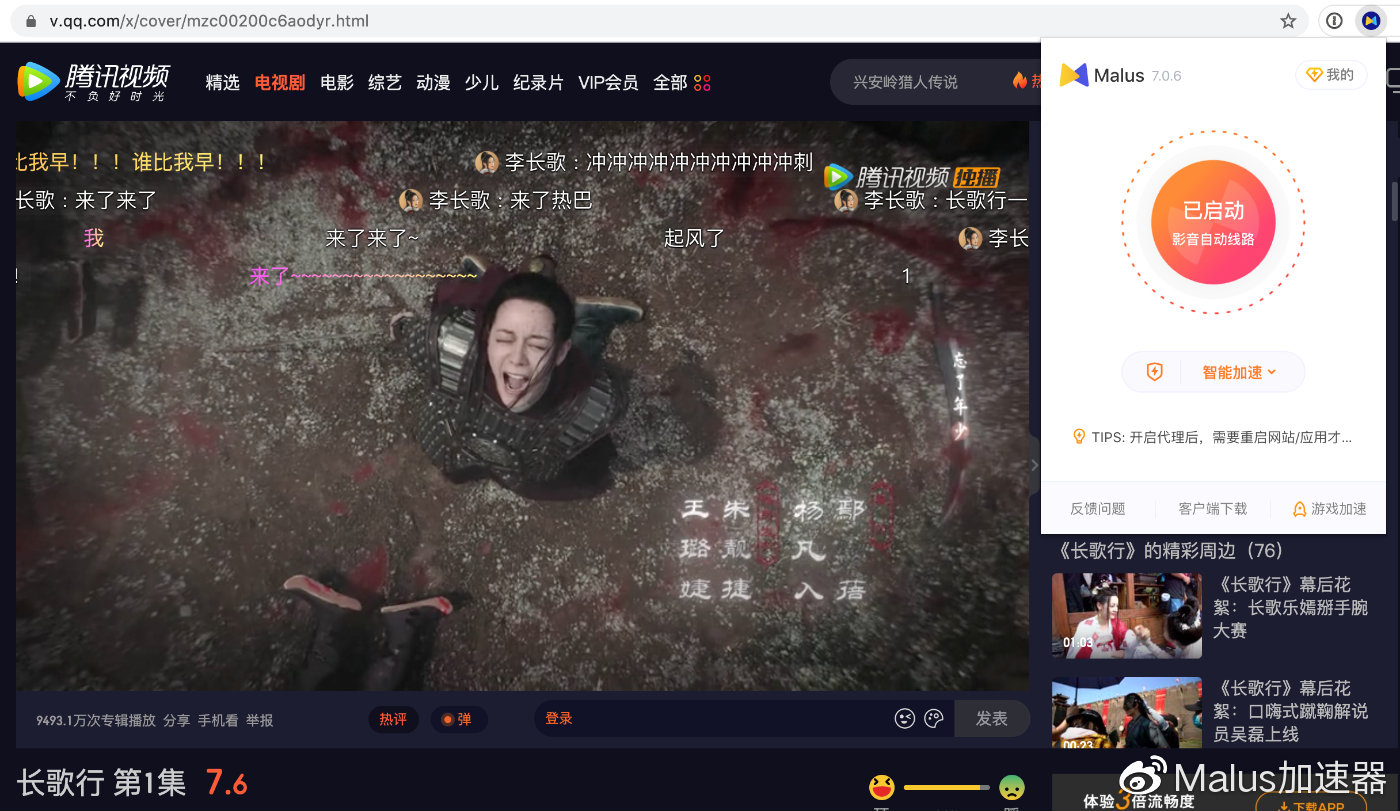Image resolution: width=1400 pixels, height=811 pixels.
Task: Click 客户端下载 link in Malus popup
Action: [x=1213, y=508]
